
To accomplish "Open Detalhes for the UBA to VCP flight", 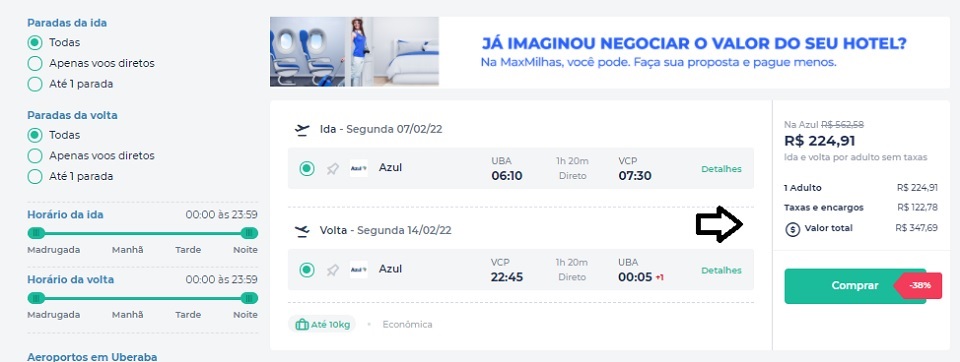I will pos(721,169).
